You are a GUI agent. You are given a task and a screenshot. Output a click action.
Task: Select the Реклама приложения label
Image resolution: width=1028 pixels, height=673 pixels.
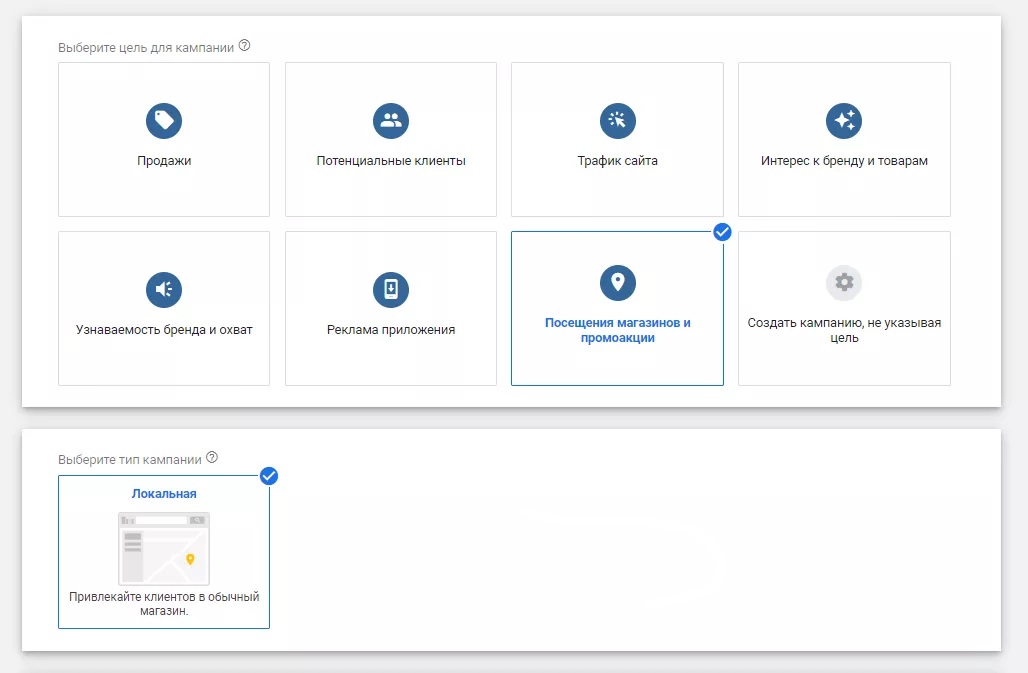[391, 330]
